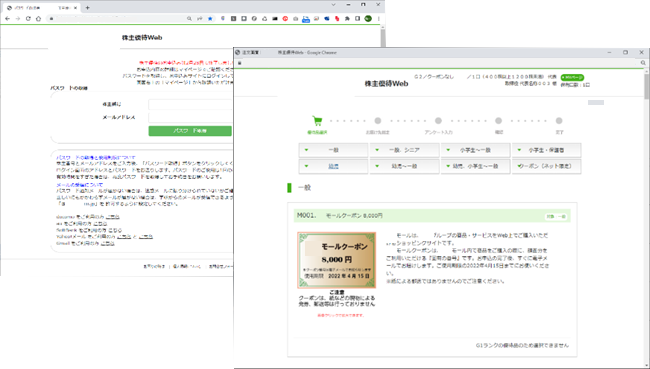The height and width of the screenshot is (369, 650).
Task: Click the lock icon in rear window address bar
Action: point(51,19)
